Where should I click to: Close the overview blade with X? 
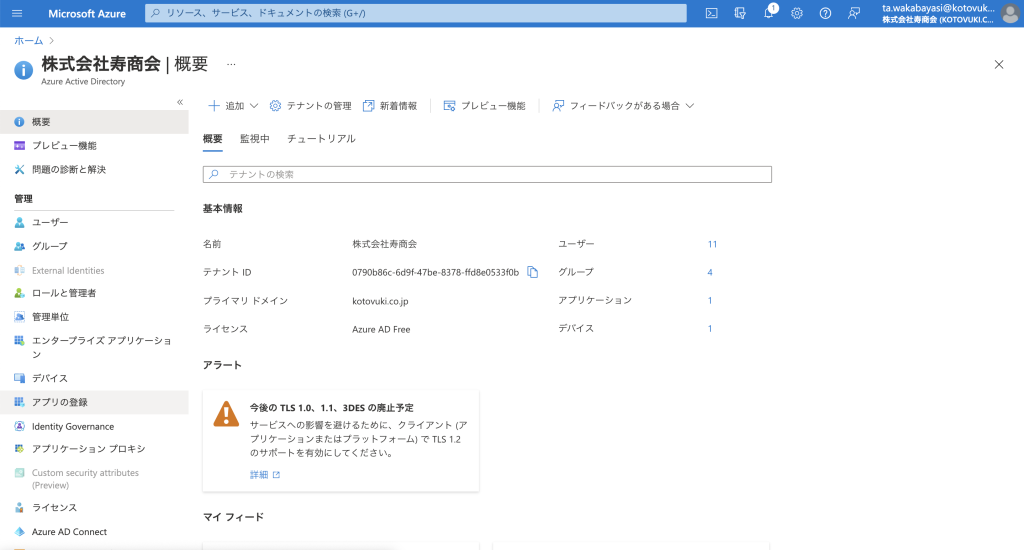[999, 65]
